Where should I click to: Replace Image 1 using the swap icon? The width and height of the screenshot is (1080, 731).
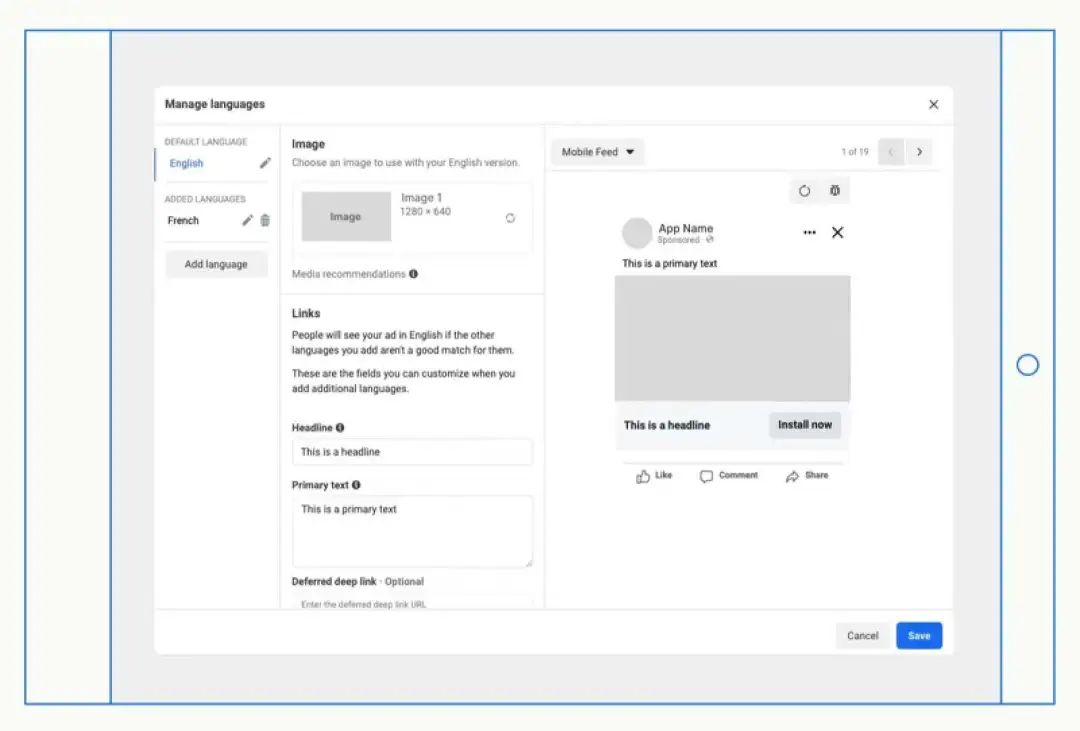point(510,218)
